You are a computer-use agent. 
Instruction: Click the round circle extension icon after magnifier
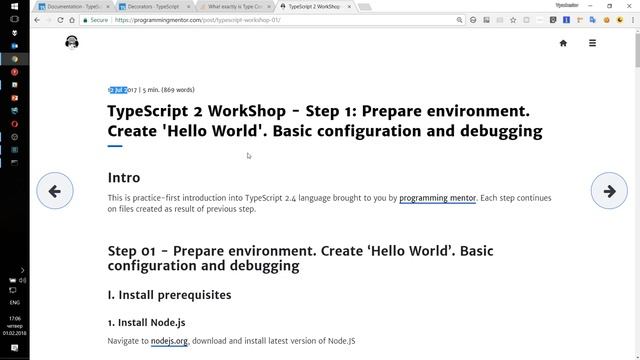tap(473, 20)
